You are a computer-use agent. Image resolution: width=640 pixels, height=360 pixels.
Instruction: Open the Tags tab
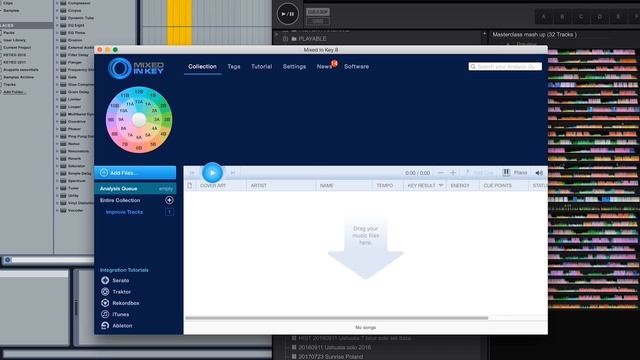234,66
